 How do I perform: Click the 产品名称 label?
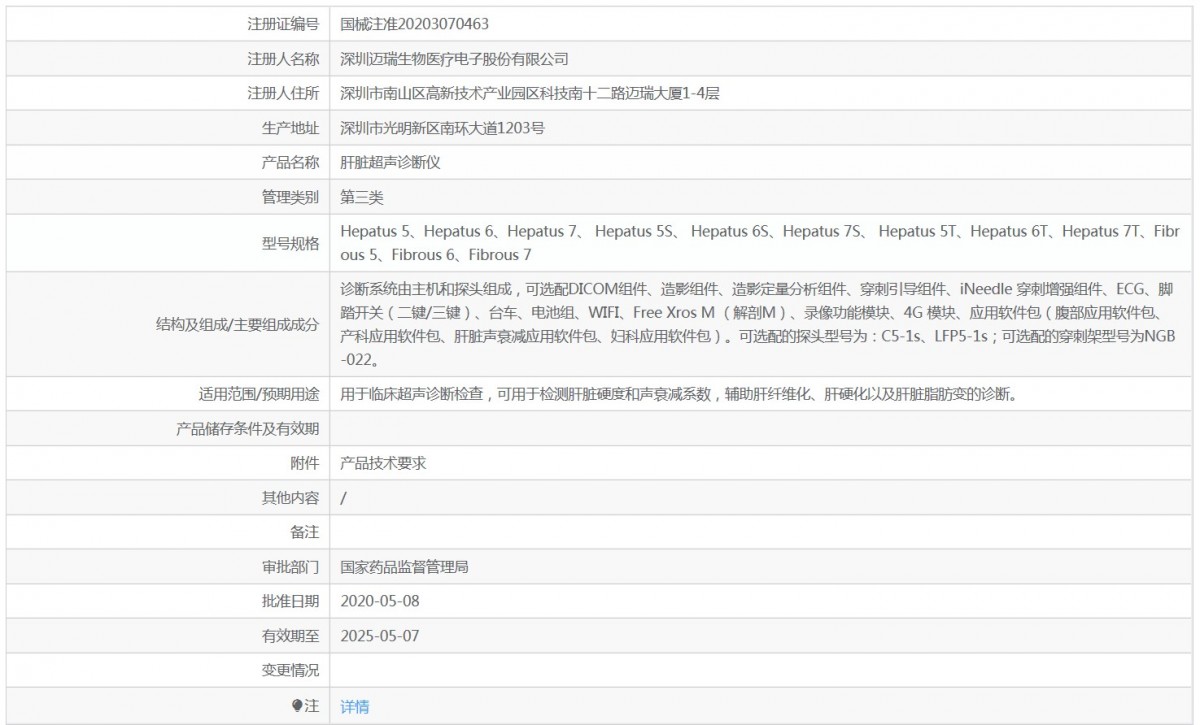pos(290,162)
